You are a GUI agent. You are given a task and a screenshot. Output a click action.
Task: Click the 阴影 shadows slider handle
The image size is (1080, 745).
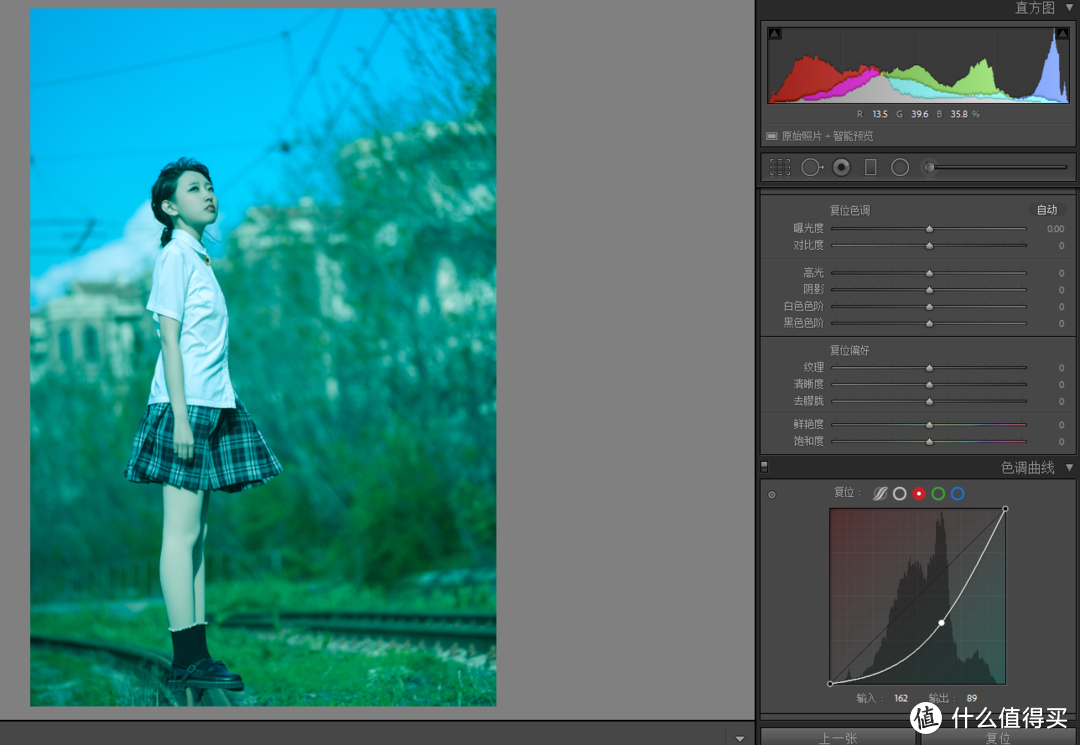coord(929,289)
